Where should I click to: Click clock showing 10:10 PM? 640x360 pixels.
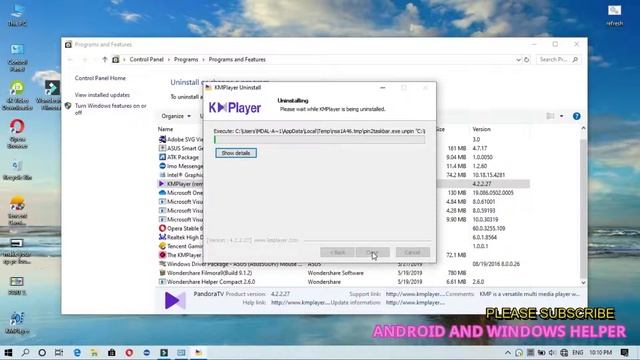[600, 352]
